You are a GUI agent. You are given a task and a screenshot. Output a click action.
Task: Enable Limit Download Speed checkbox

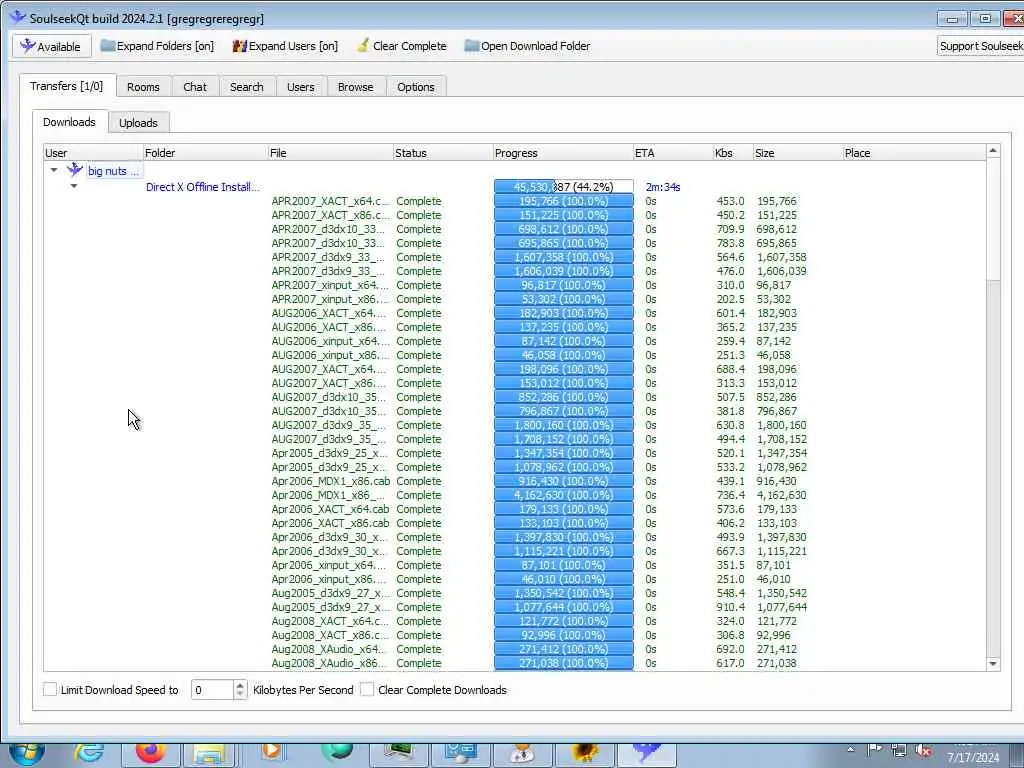[50, 689]
